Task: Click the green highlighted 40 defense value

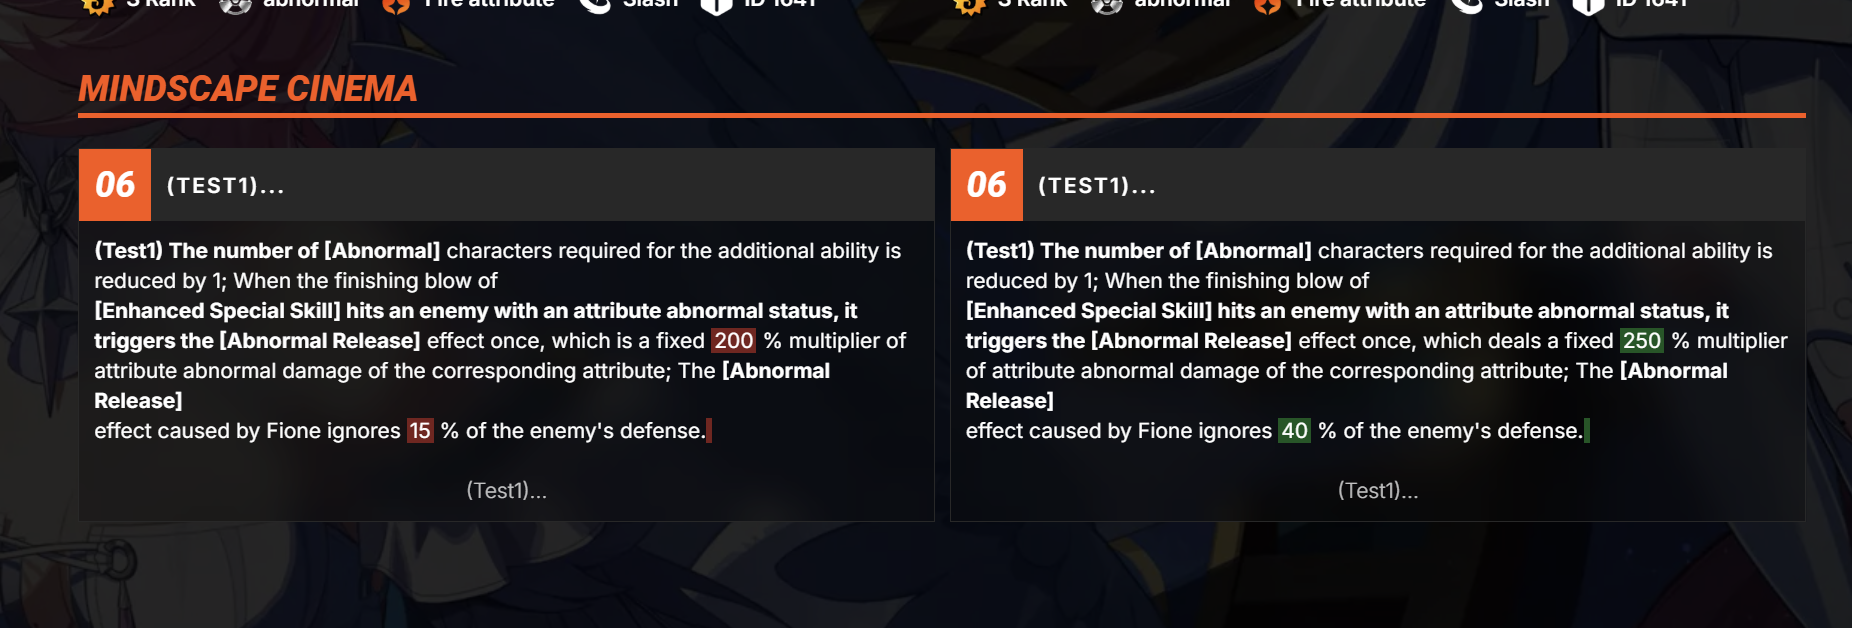Action: [x=1295, y=431]
